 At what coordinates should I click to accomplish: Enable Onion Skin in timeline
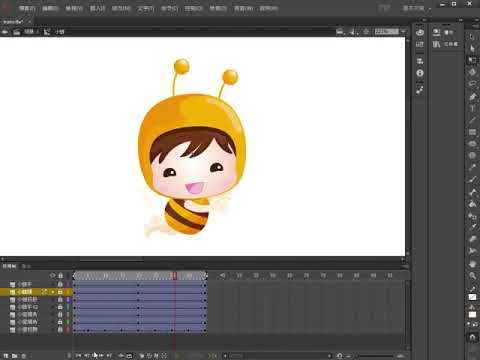[x=143, y=356]
